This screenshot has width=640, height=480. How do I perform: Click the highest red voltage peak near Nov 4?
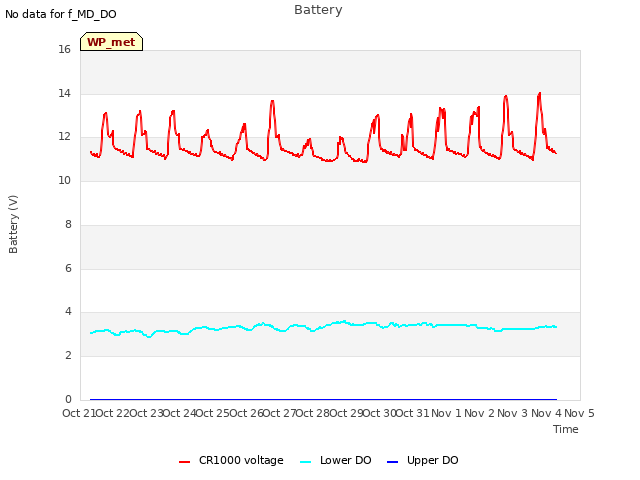pyautogui.click(x=540, y=93)
